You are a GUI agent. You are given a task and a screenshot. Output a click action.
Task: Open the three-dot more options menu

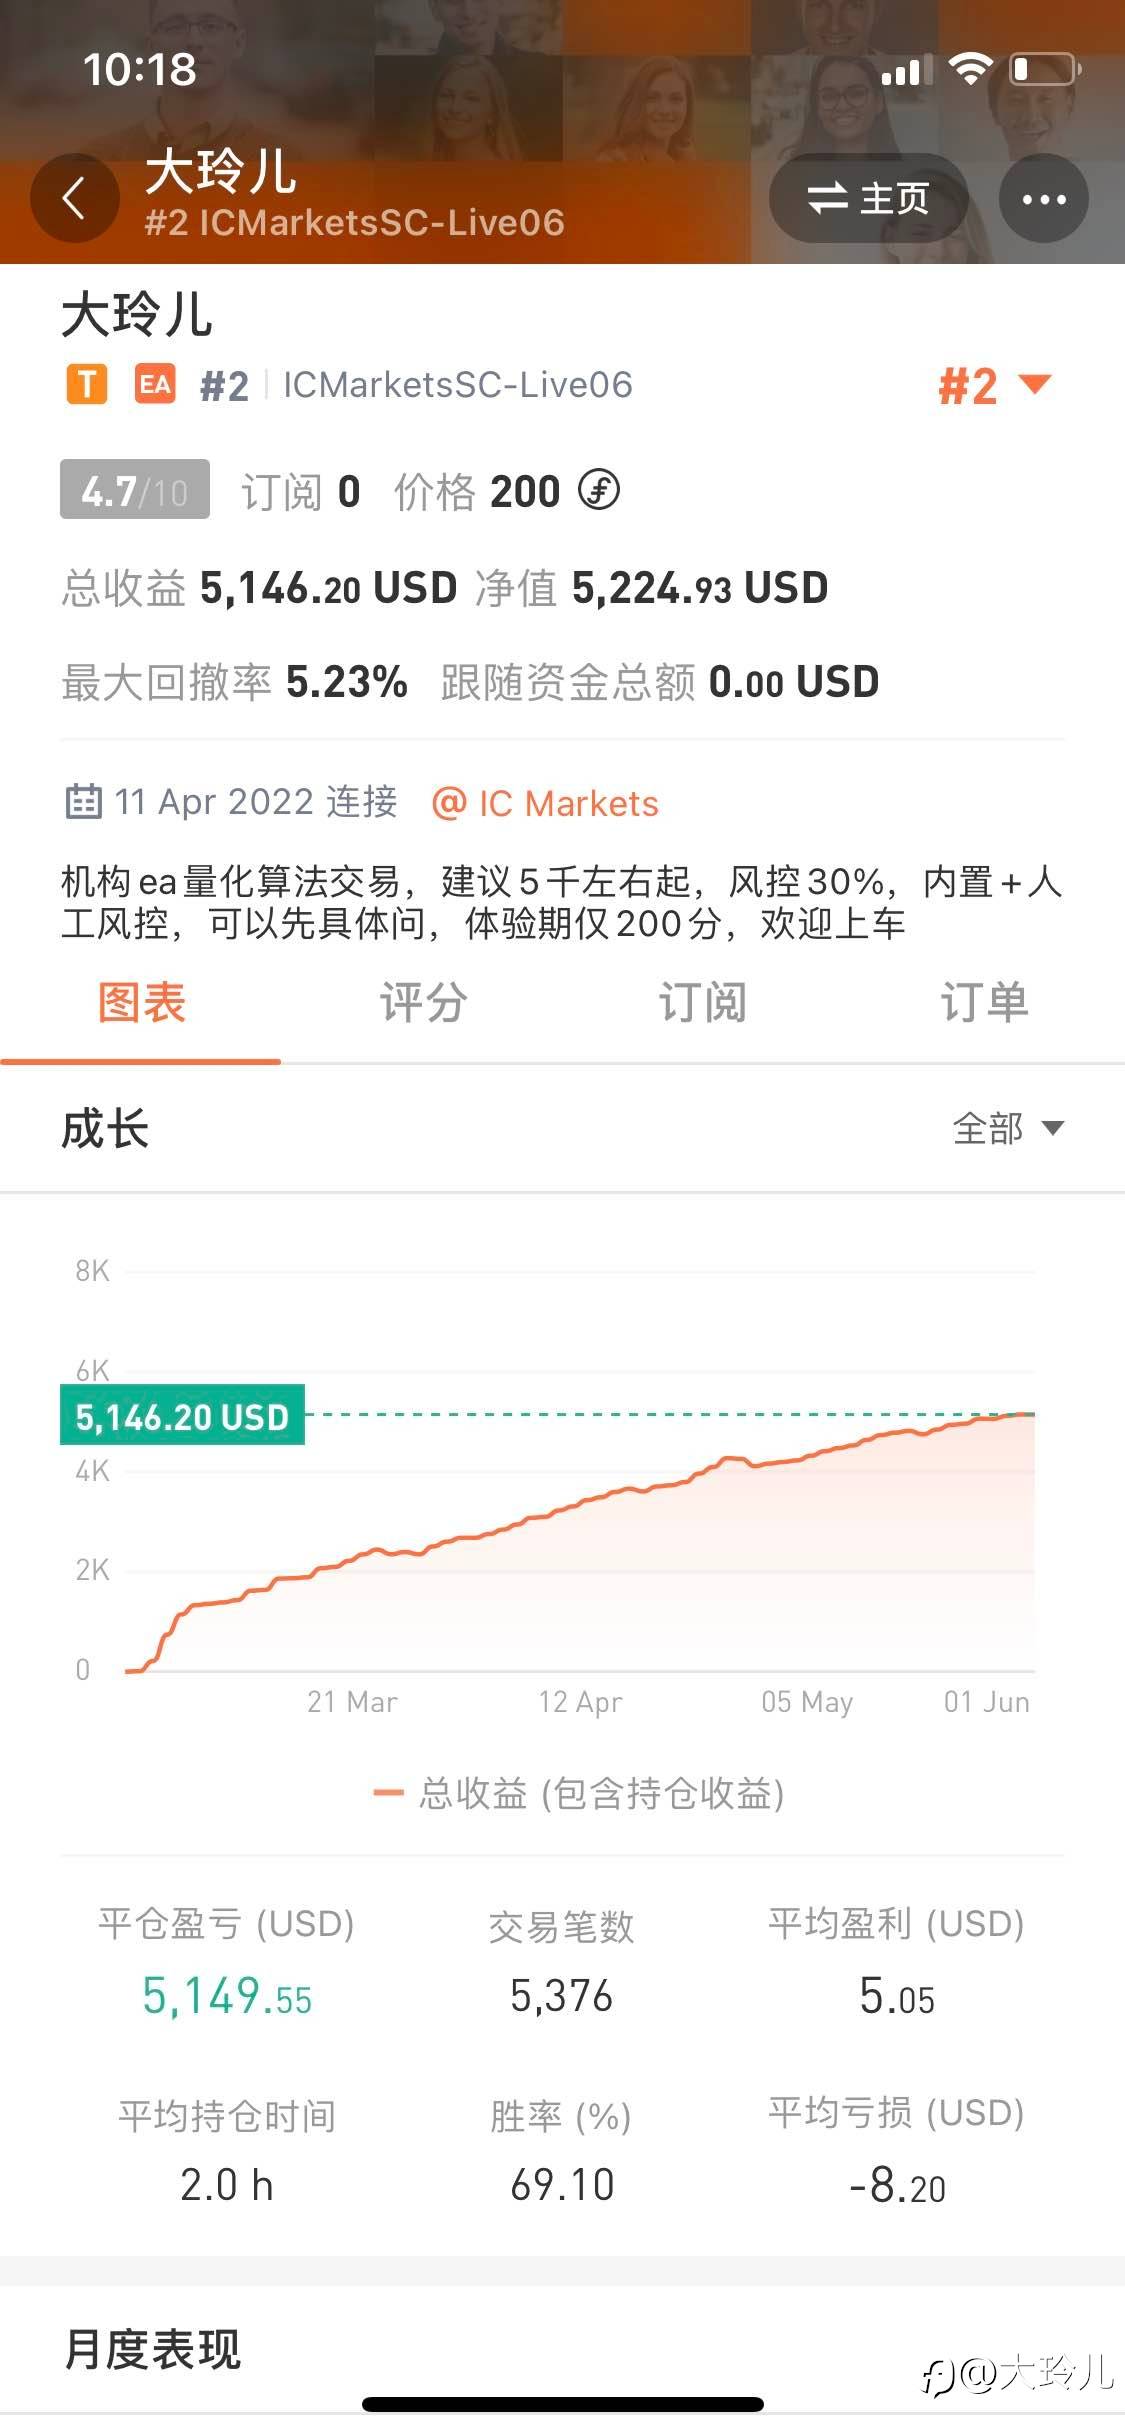1044,198
